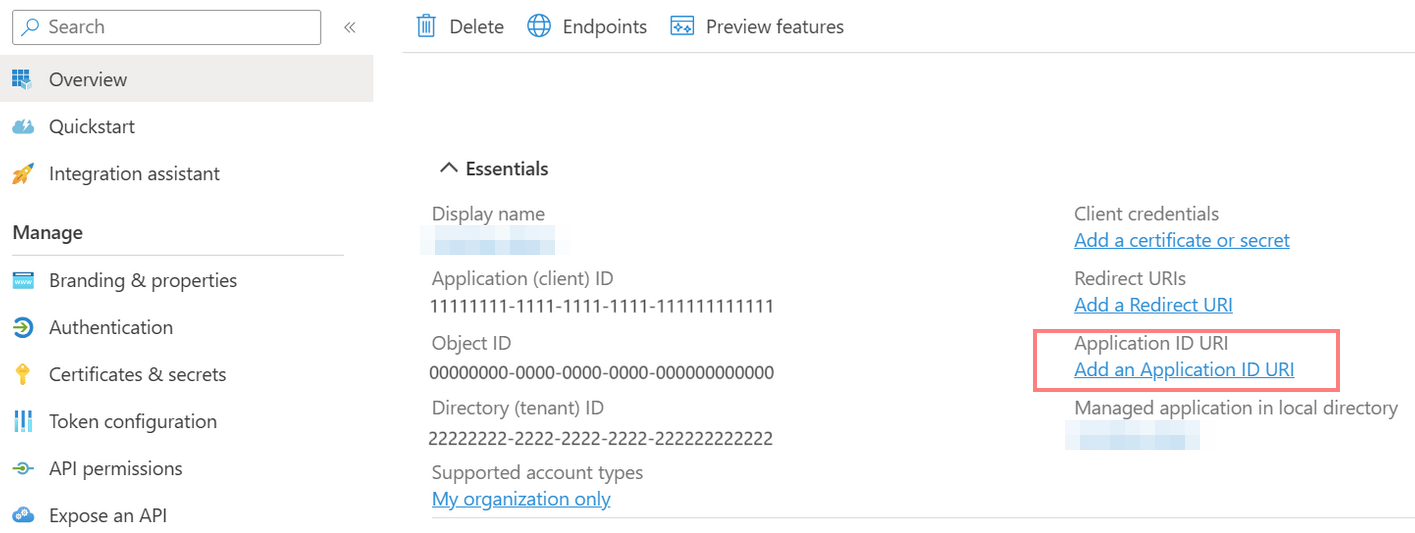
Task: Click Add a certificate or secret link
Action: (x=1181, y=240)
